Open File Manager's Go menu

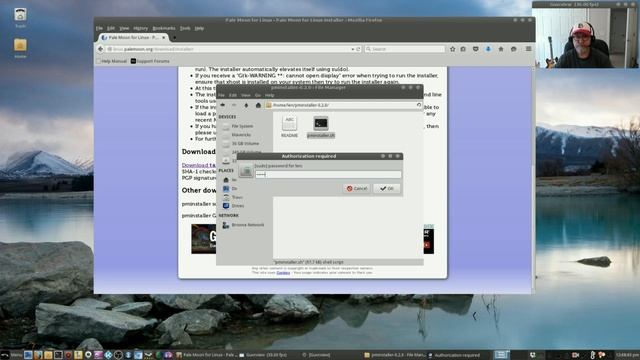[x=258, y=95]
